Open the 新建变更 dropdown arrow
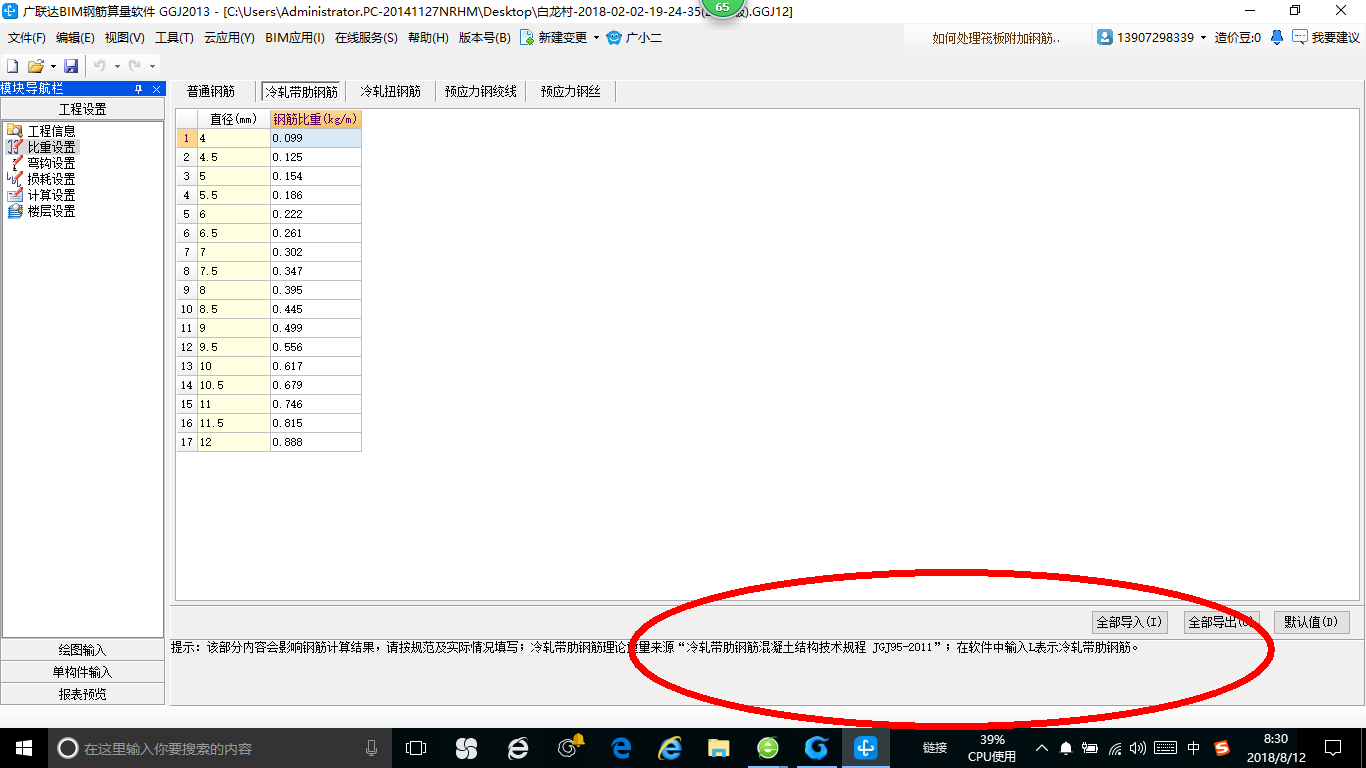 coord(596,38)
